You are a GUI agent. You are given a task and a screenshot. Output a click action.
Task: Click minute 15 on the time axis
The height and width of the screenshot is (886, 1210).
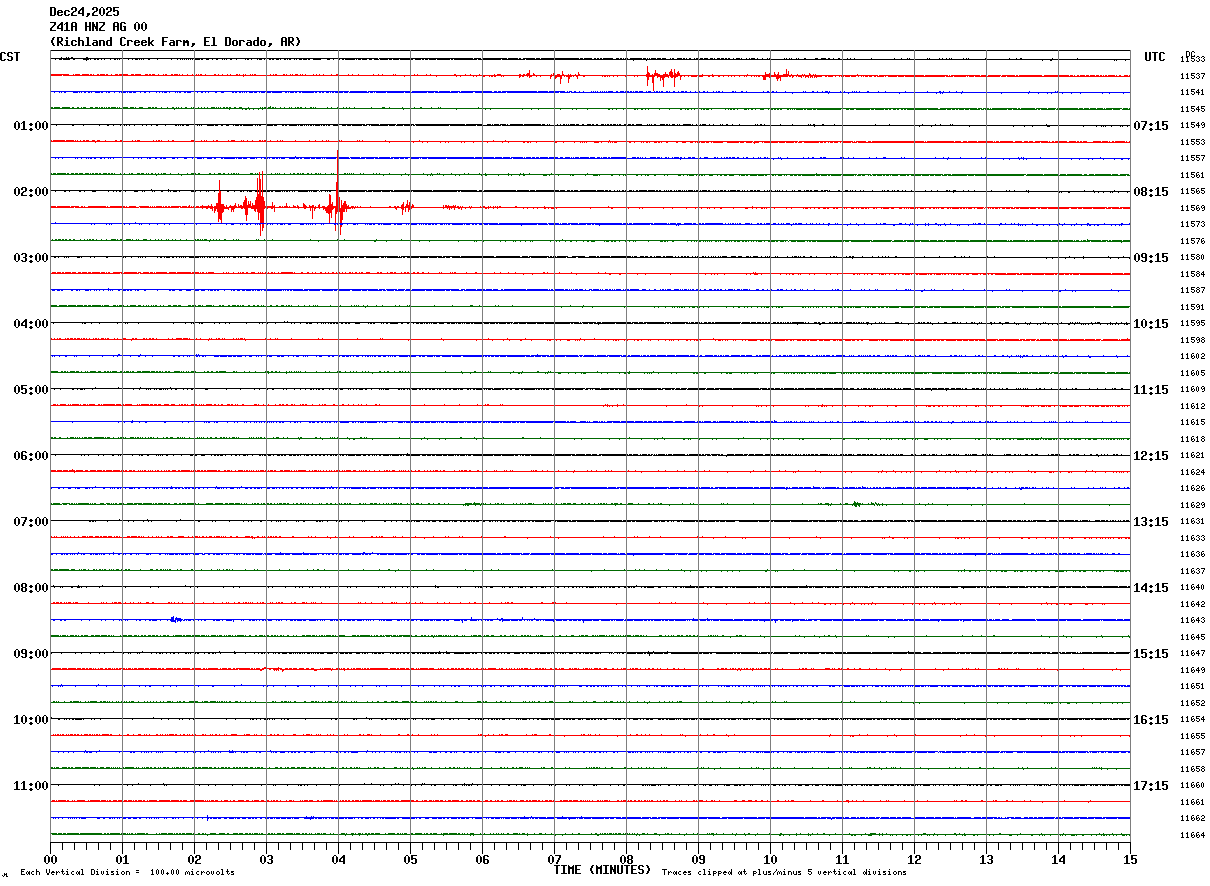click(x=1130, y=859)
